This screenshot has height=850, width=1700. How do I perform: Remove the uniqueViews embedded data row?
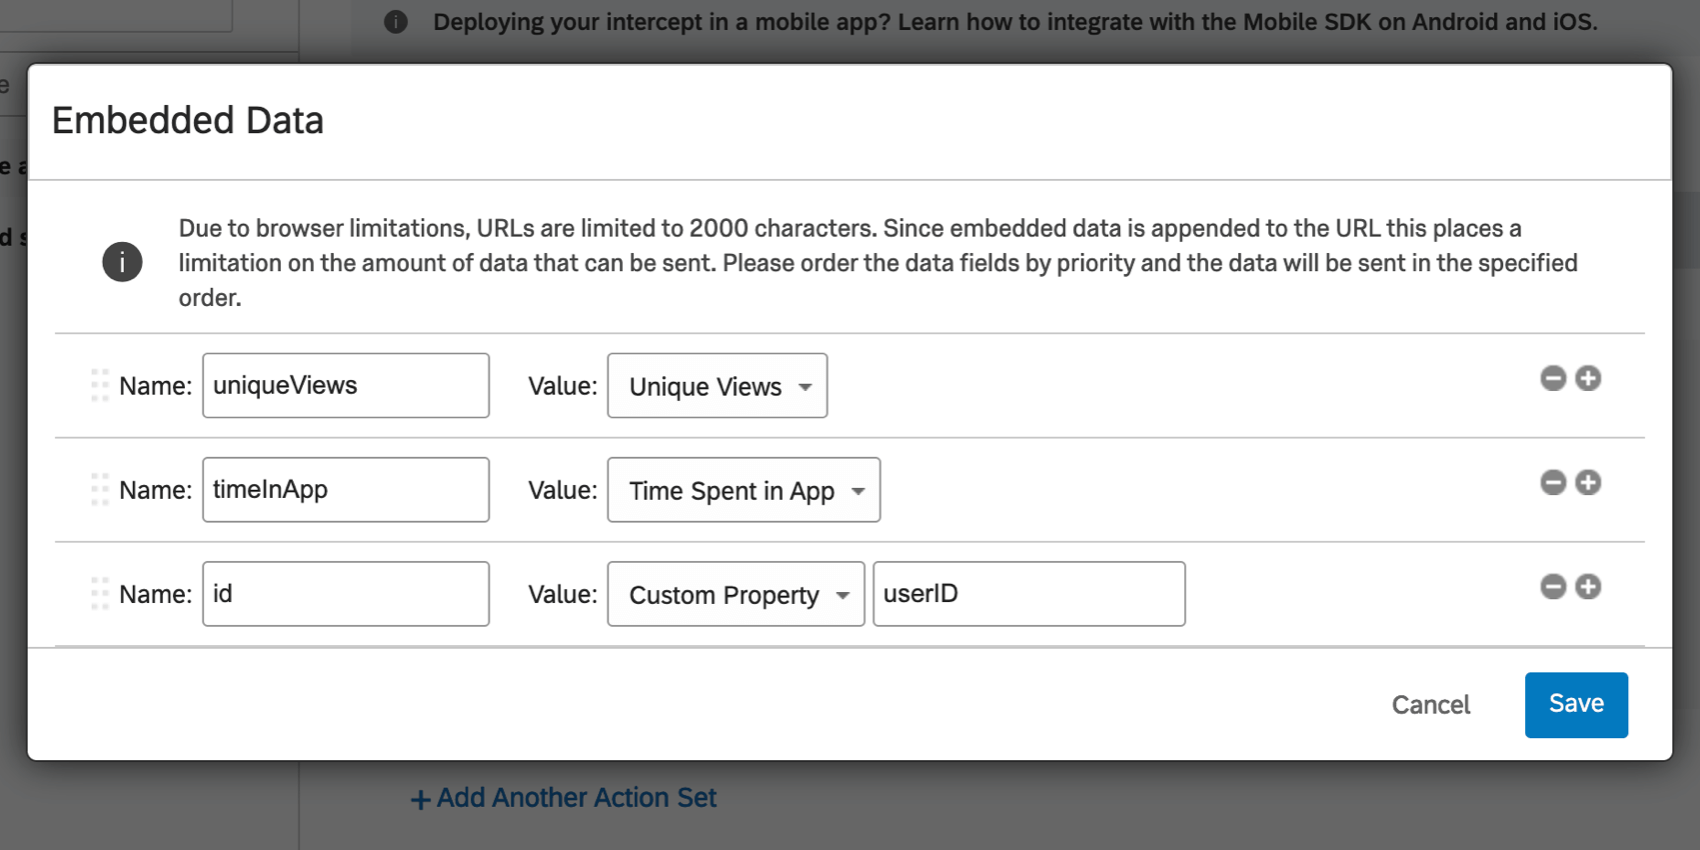pyautogui.click(x=1552, y=378)
